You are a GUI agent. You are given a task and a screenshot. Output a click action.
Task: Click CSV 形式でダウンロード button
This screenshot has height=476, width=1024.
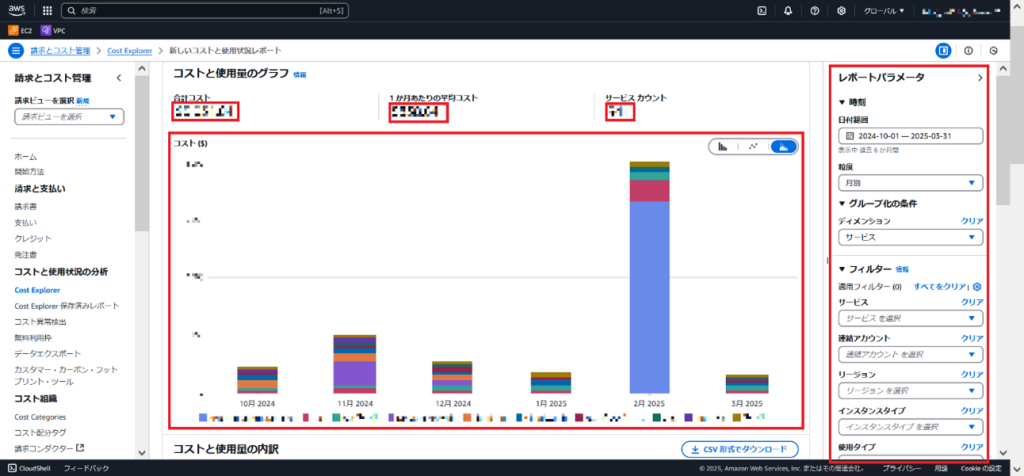pos(739,449)
